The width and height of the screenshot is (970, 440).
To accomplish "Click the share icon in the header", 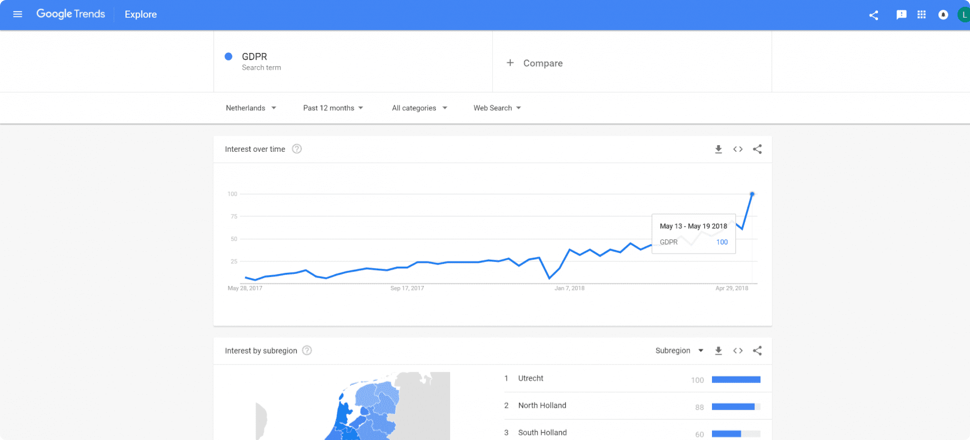I will click(x=873, y=15).
